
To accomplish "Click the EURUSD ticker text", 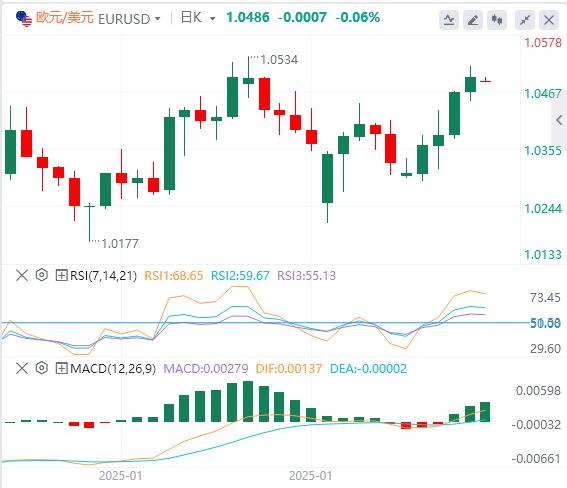I will coord(124,19).
